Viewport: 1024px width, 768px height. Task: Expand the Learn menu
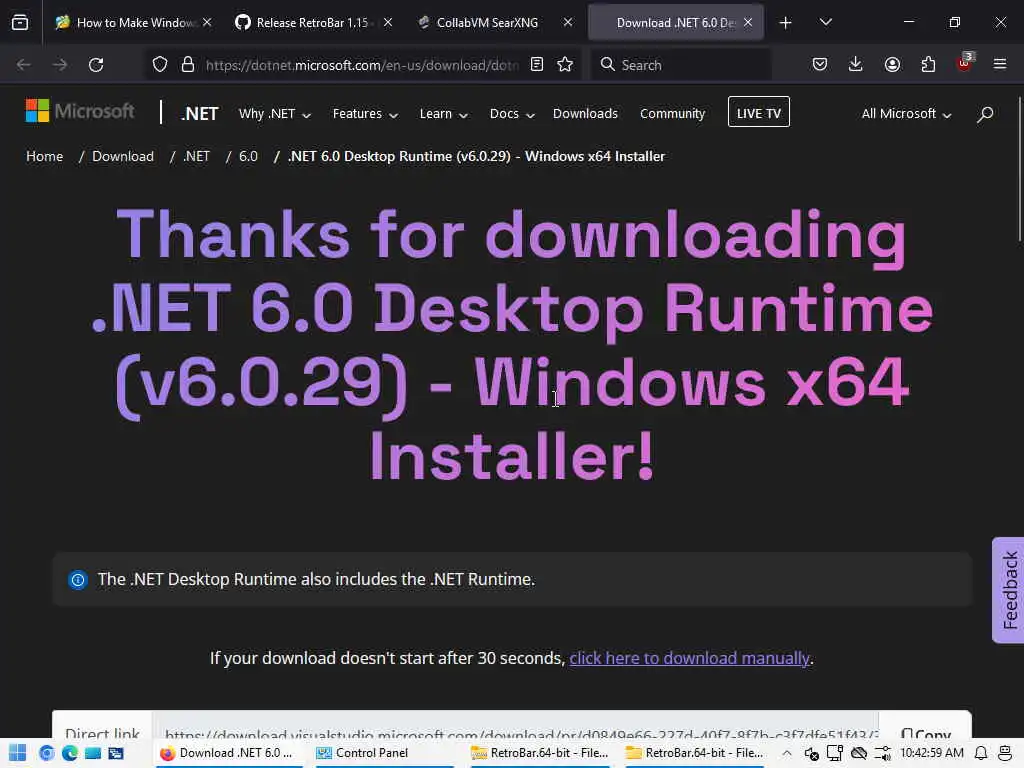[443, 114]
